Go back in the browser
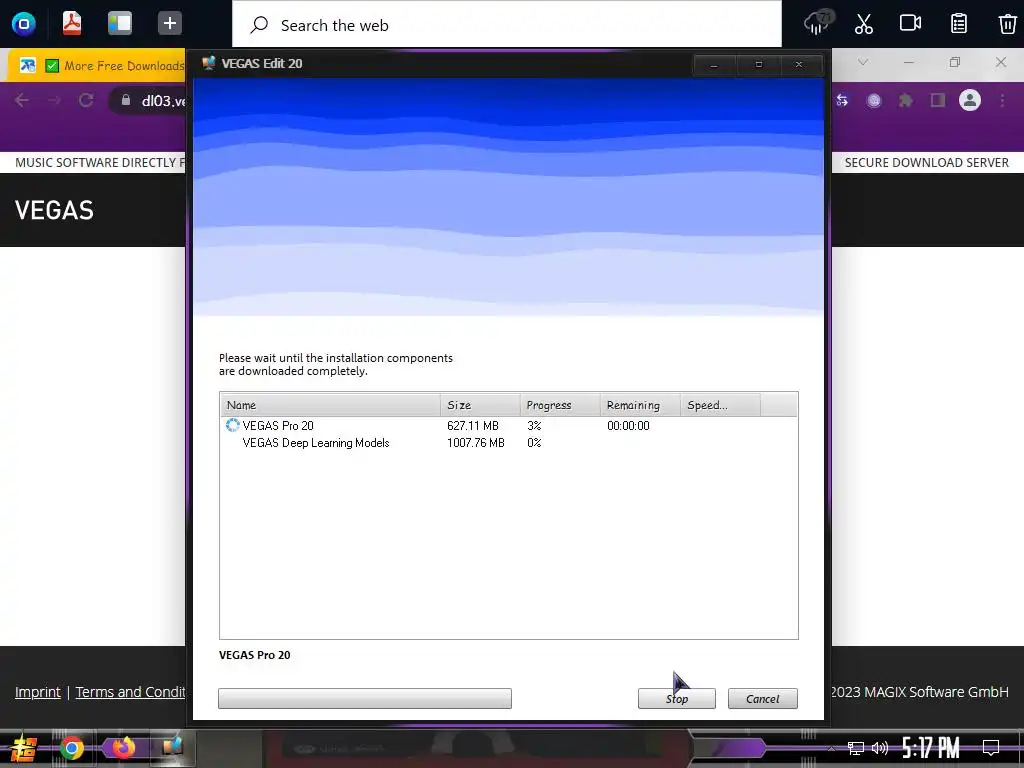1024x768 pixels. [x=22, y=100]
